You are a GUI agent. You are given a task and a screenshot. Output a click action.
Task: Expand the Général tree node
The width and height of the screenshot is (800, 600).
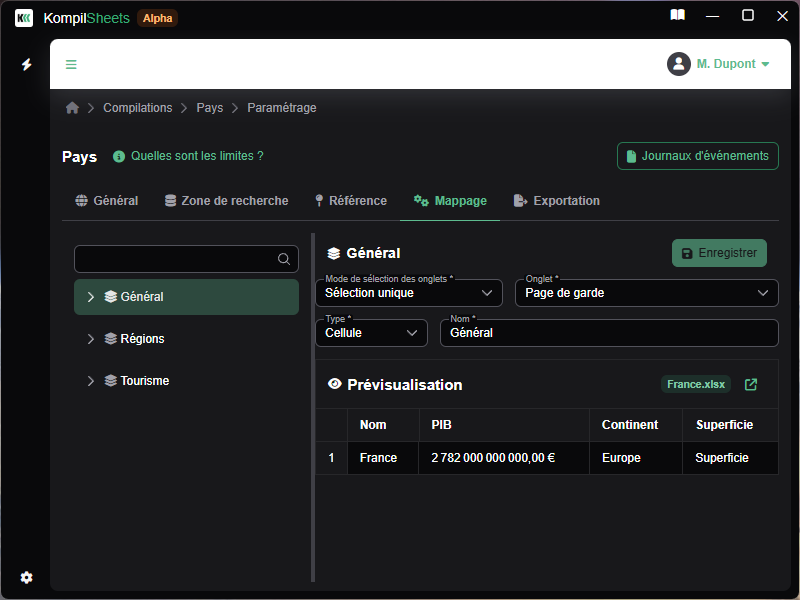(91, 297)
